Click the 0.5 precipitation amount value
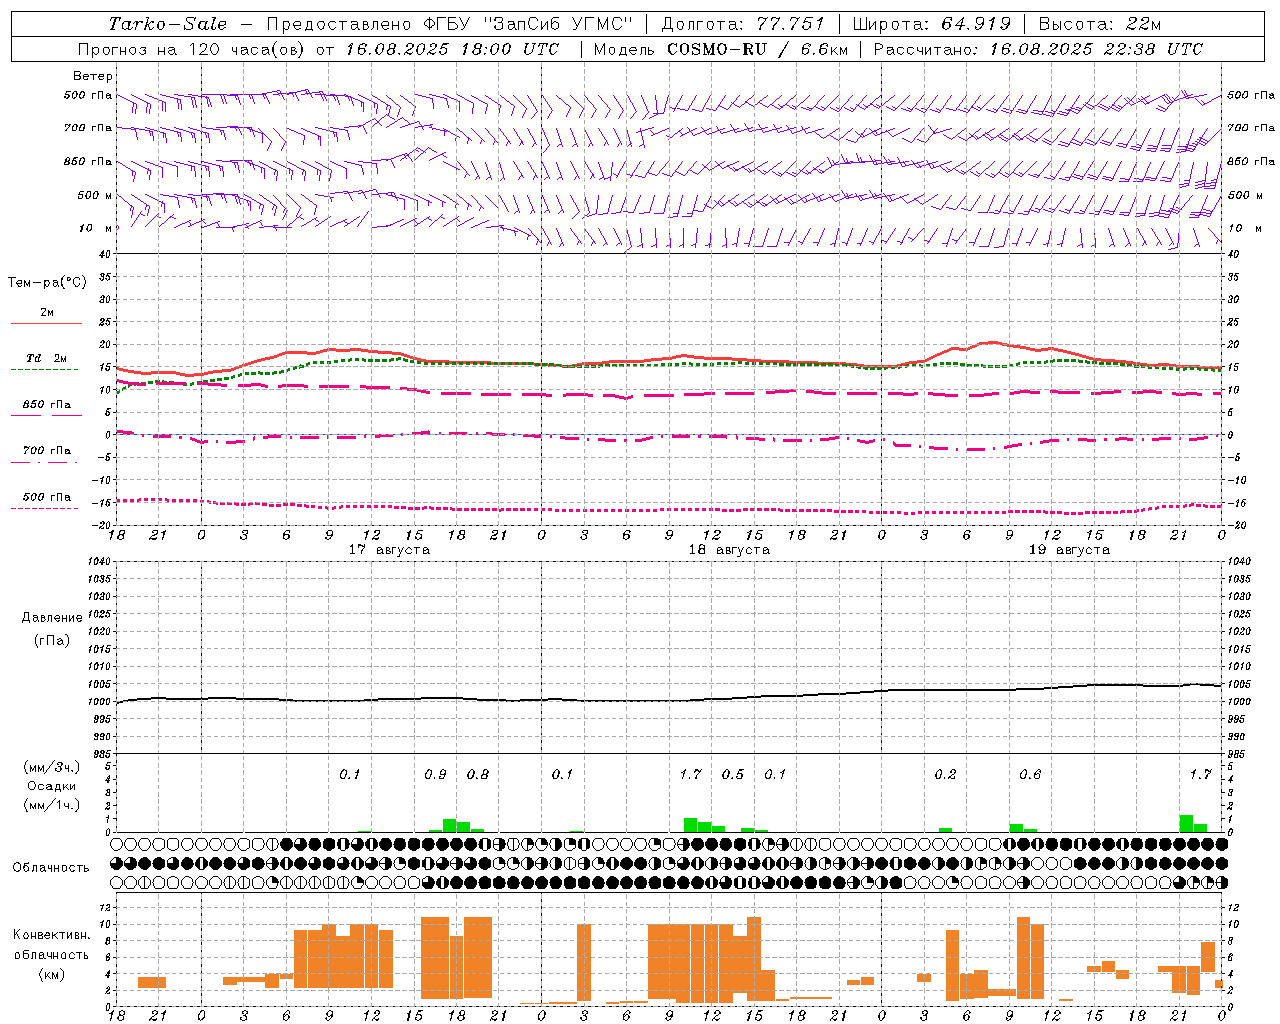Image resolution: width=1280 pixels, height=1024 pixels. [x=733, y=774]
